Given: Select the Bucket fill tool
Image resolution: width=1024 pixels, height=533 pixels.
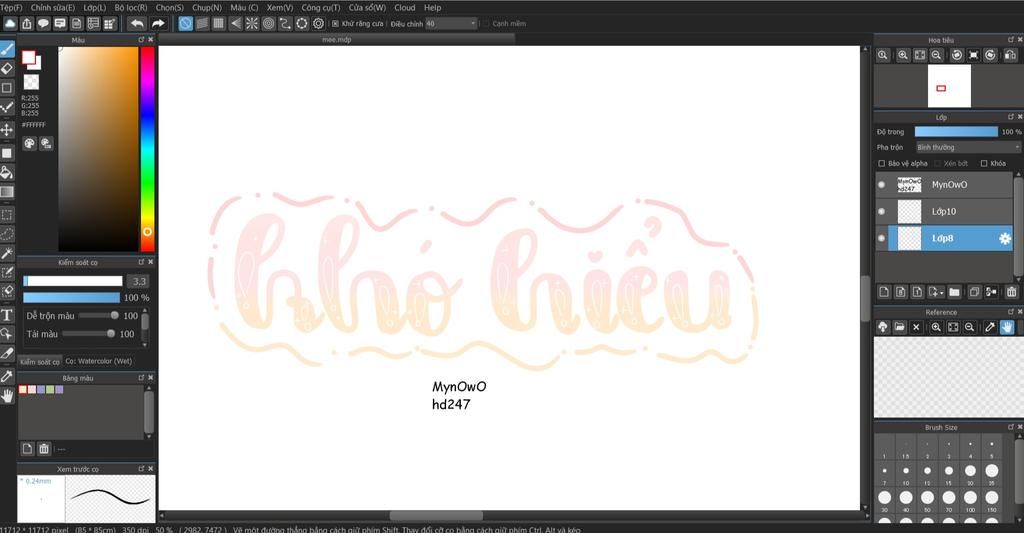Looking at the screenshot, I should click(7, 172).
